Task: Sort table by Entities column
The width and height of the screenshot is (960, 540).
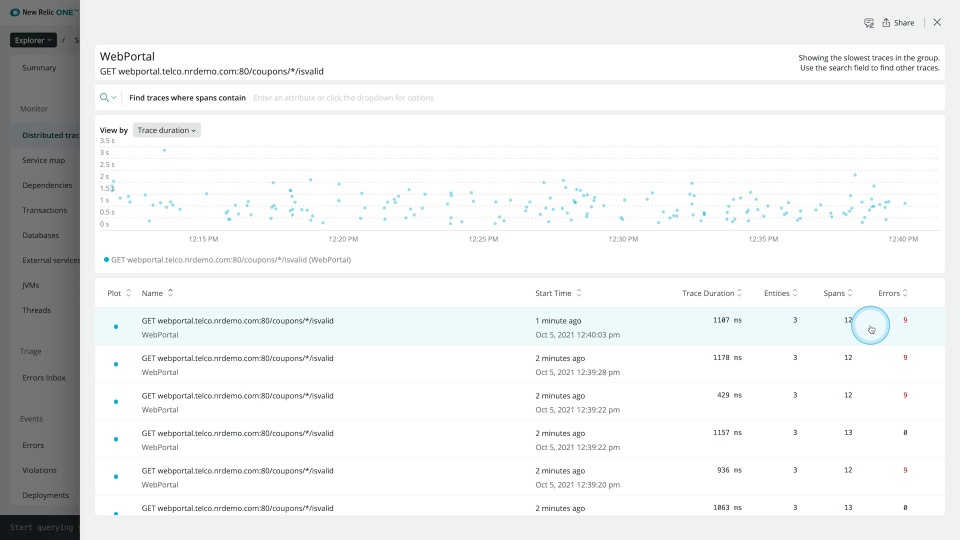Action: (781, 293)
